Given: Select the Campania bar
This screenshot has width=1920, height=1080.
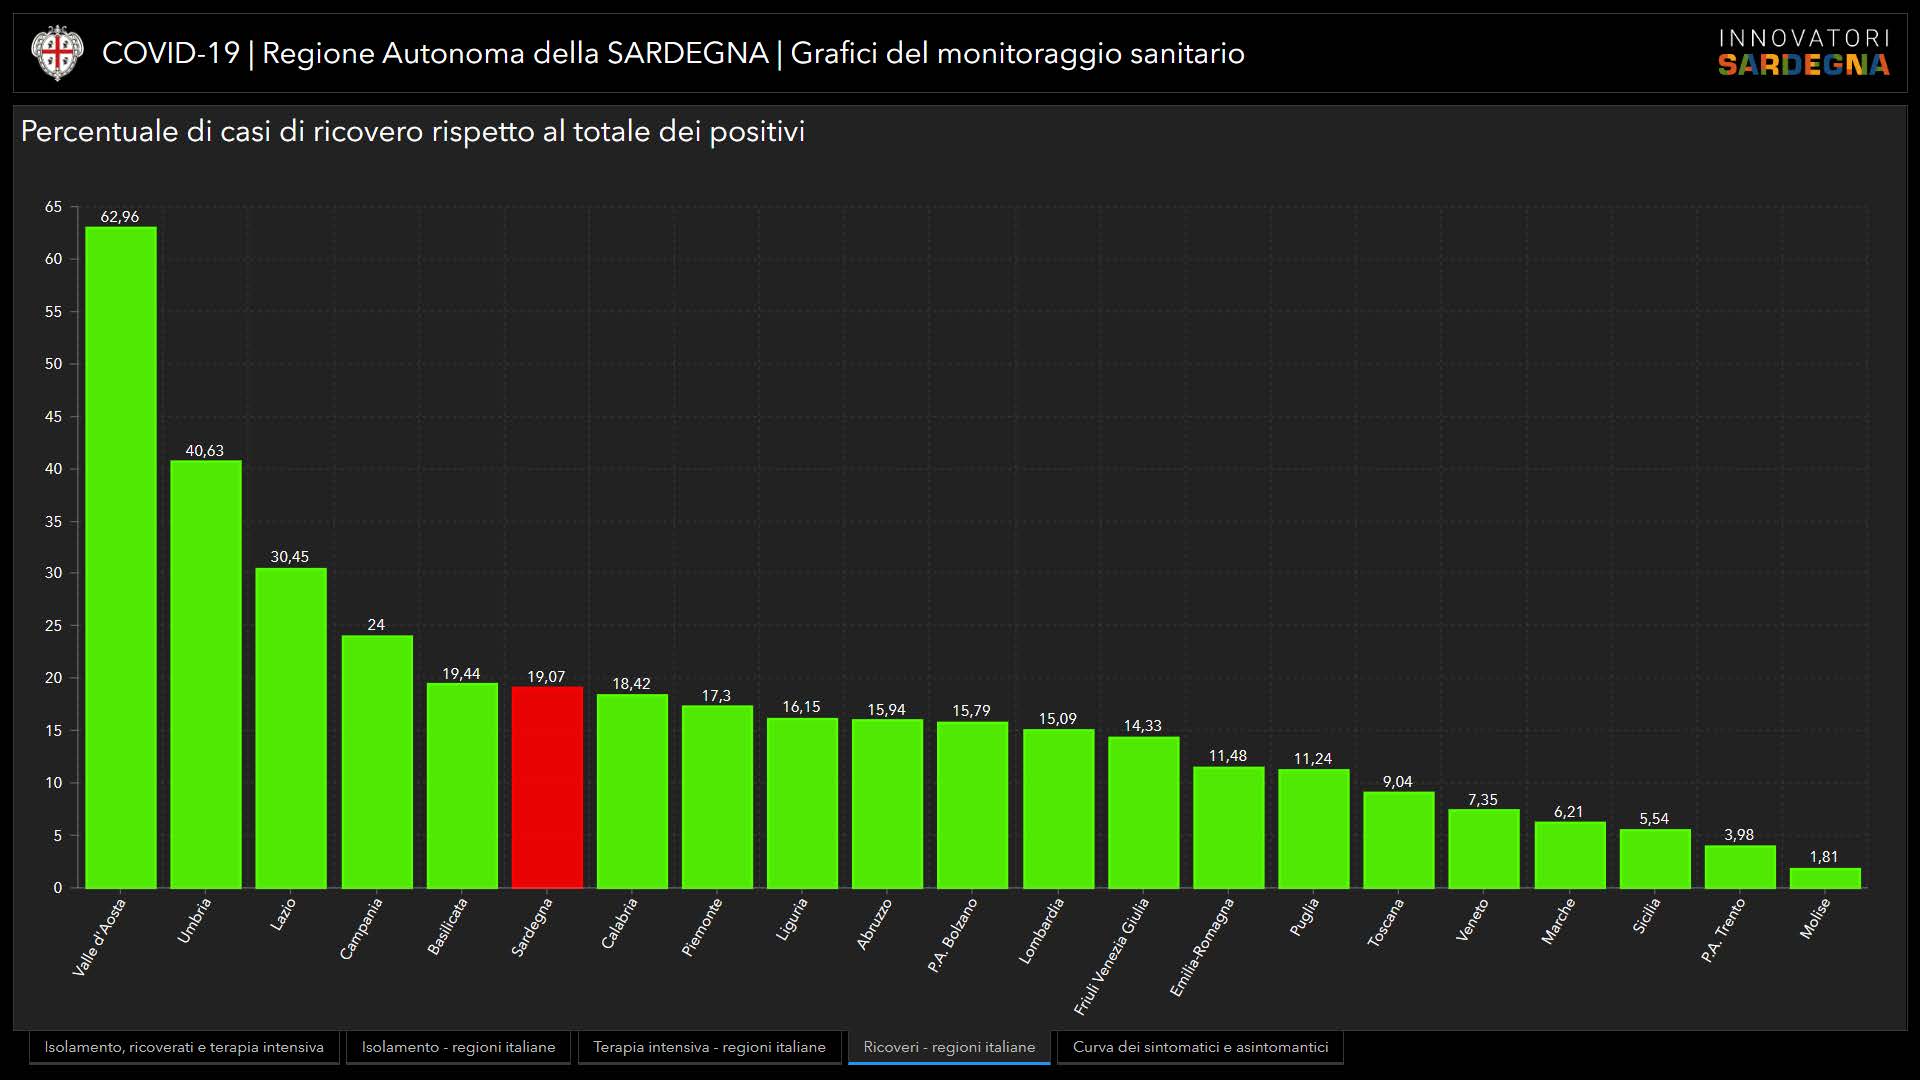Looking at the screenshot, I should [377, 762].
